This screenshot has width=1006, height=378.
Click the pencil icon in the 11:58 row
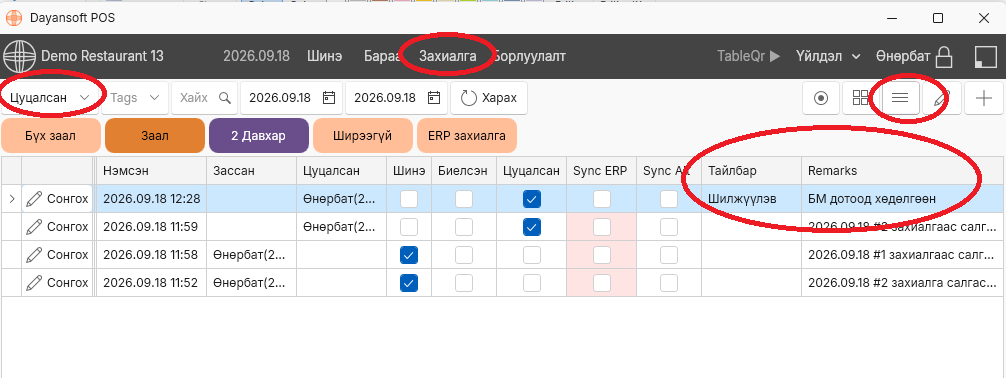click(x=35, y=255)
